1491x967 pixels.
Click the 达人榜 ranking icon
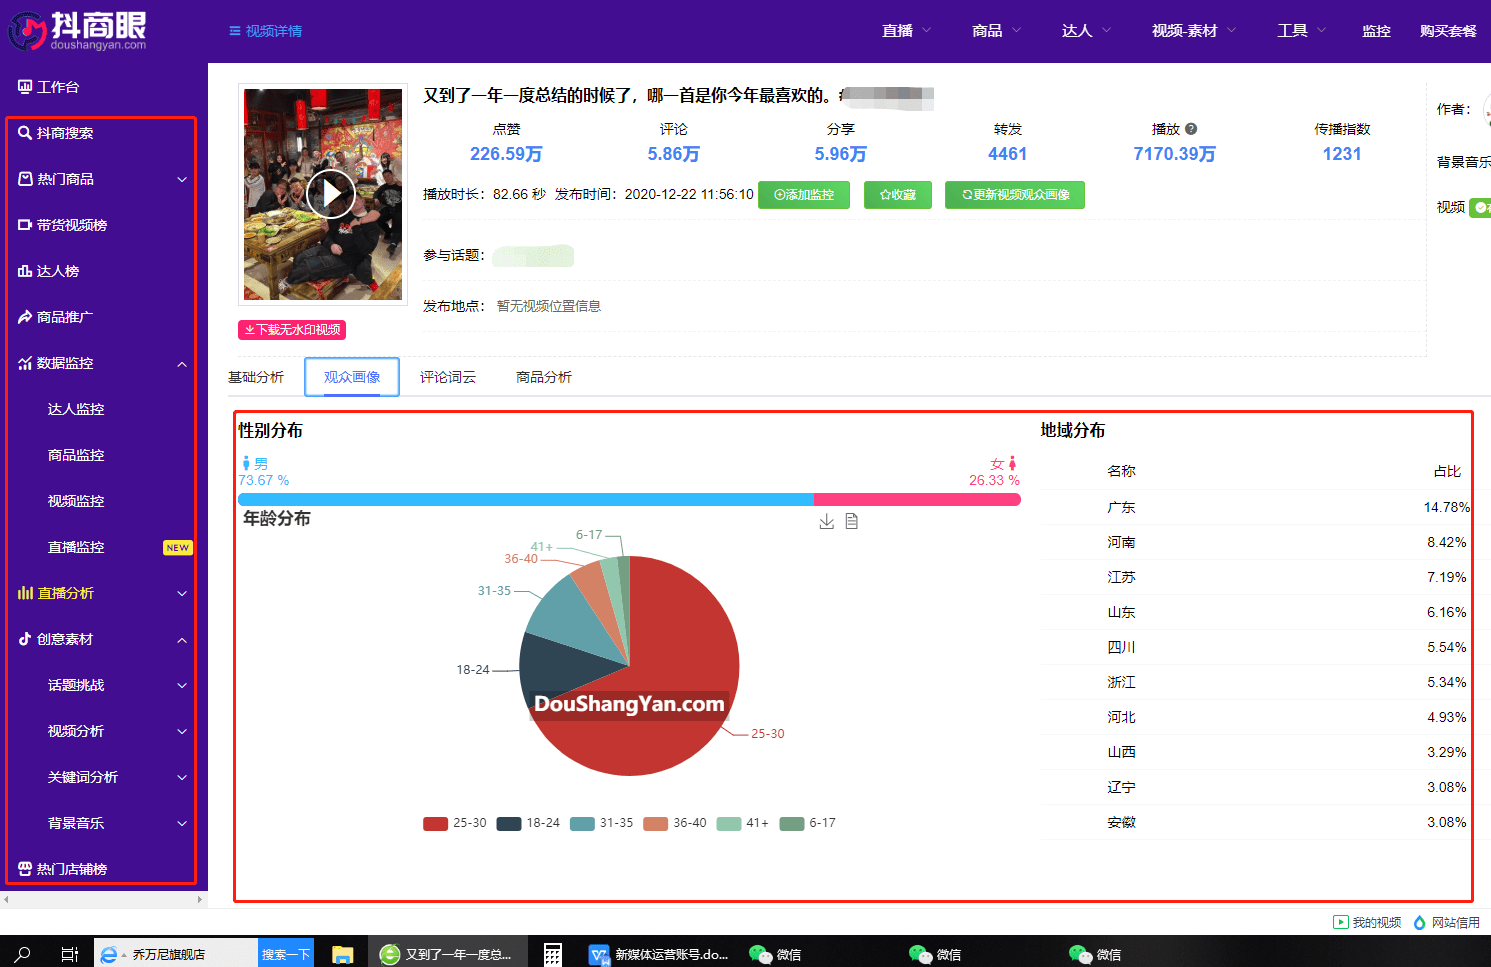25,271
